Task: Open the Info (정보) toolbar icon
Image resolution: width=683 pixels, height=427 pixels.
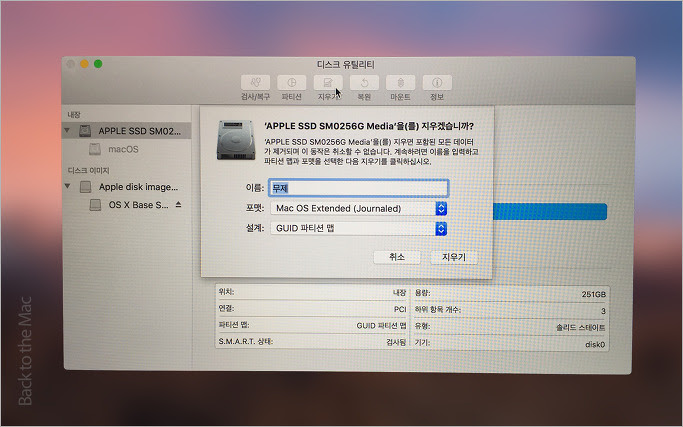Action: pos(437,83)
